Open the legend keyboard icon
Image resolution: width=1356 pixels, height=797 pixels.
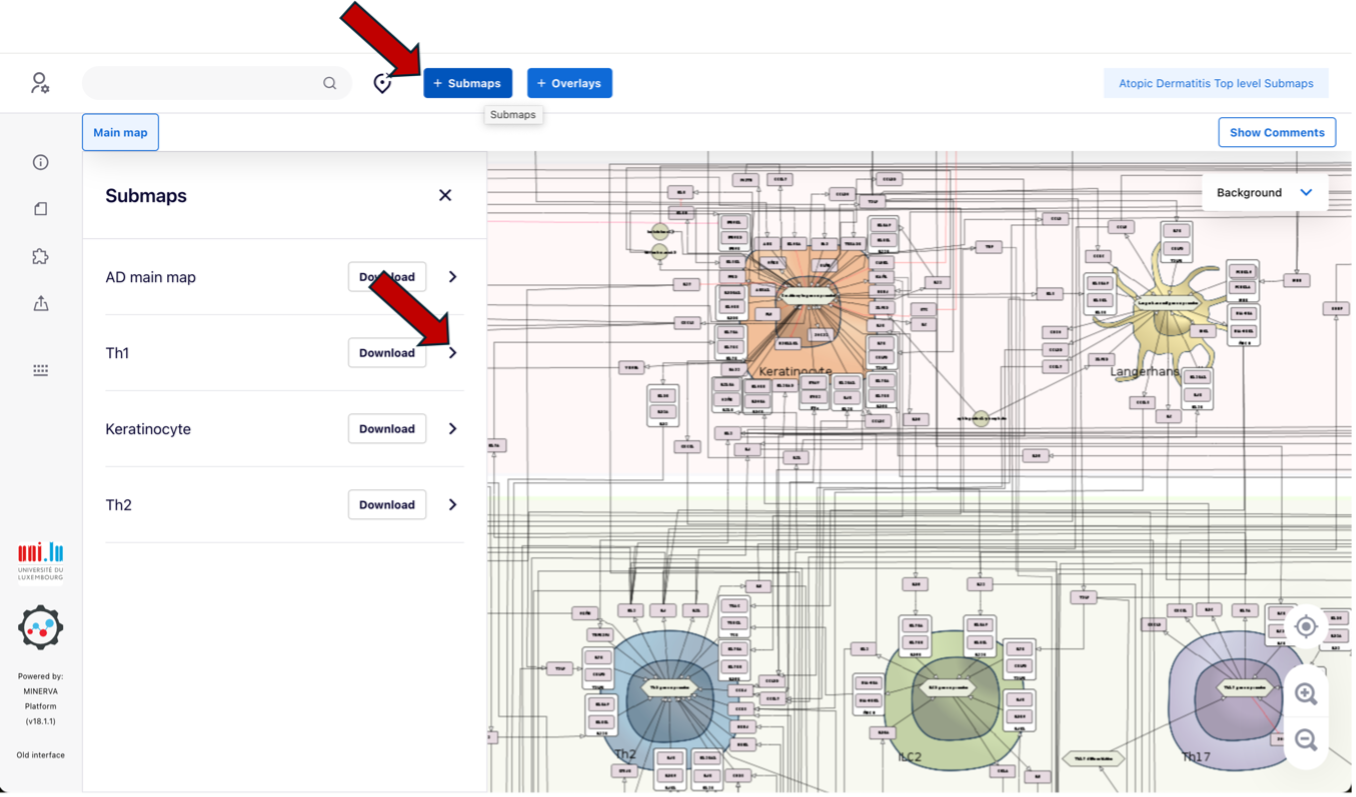pos(40,370)
